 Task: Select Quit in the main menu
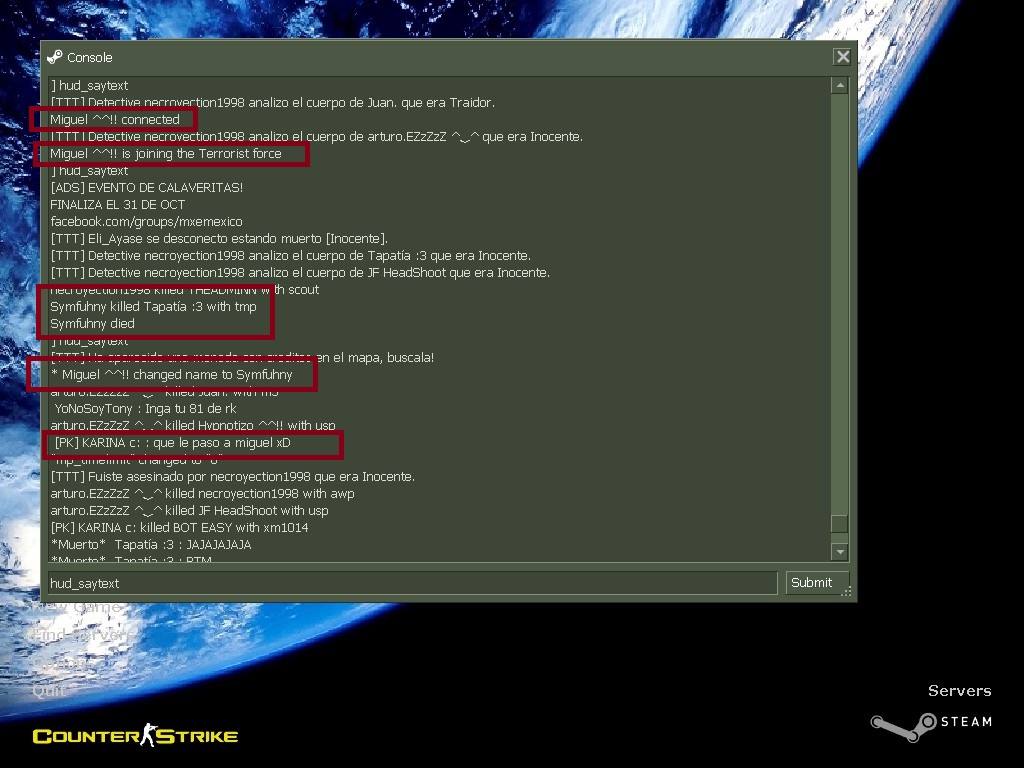click(48, 690)
